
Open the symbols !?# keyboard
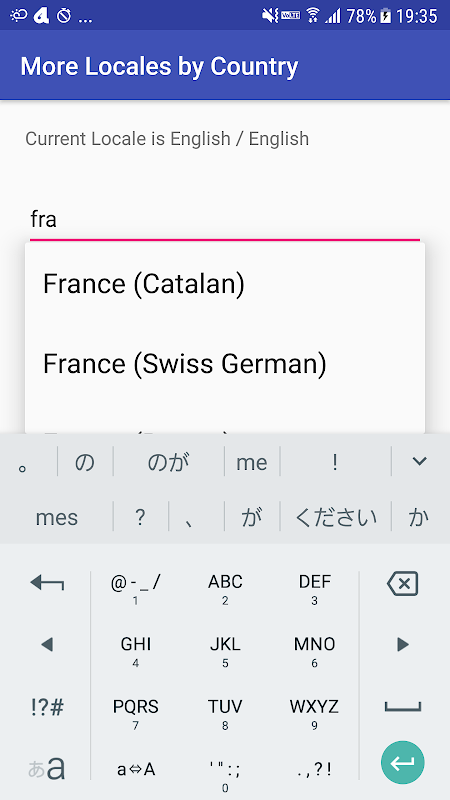46,707
